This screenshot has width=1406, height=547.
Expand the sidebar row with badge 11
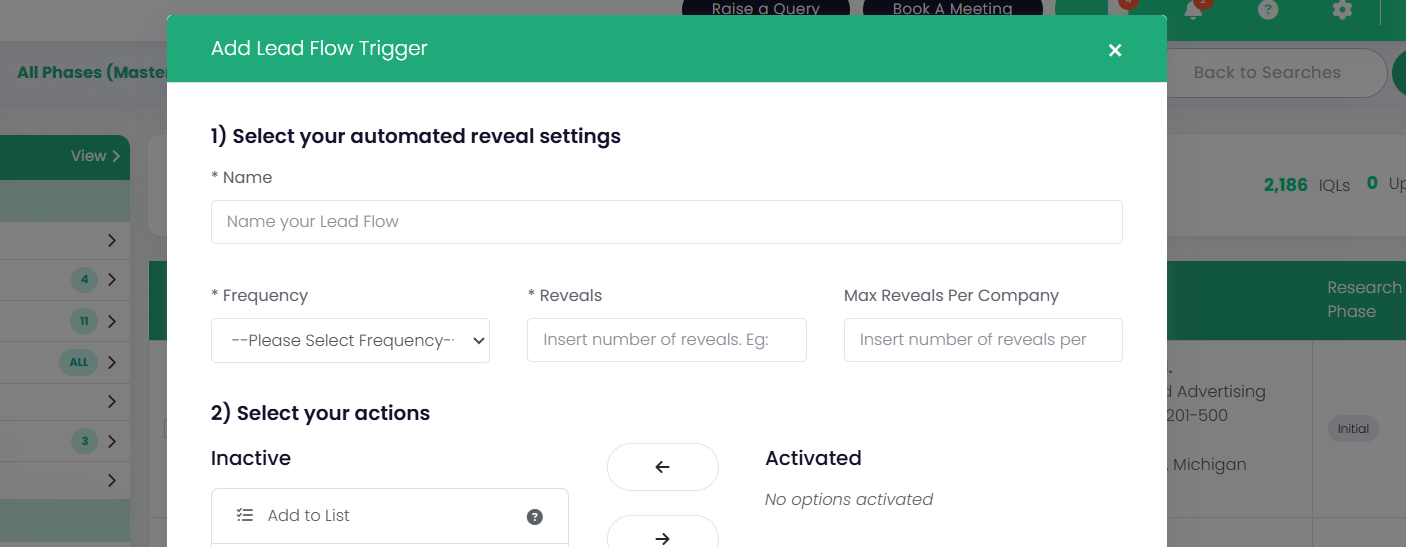coord(112,321)
